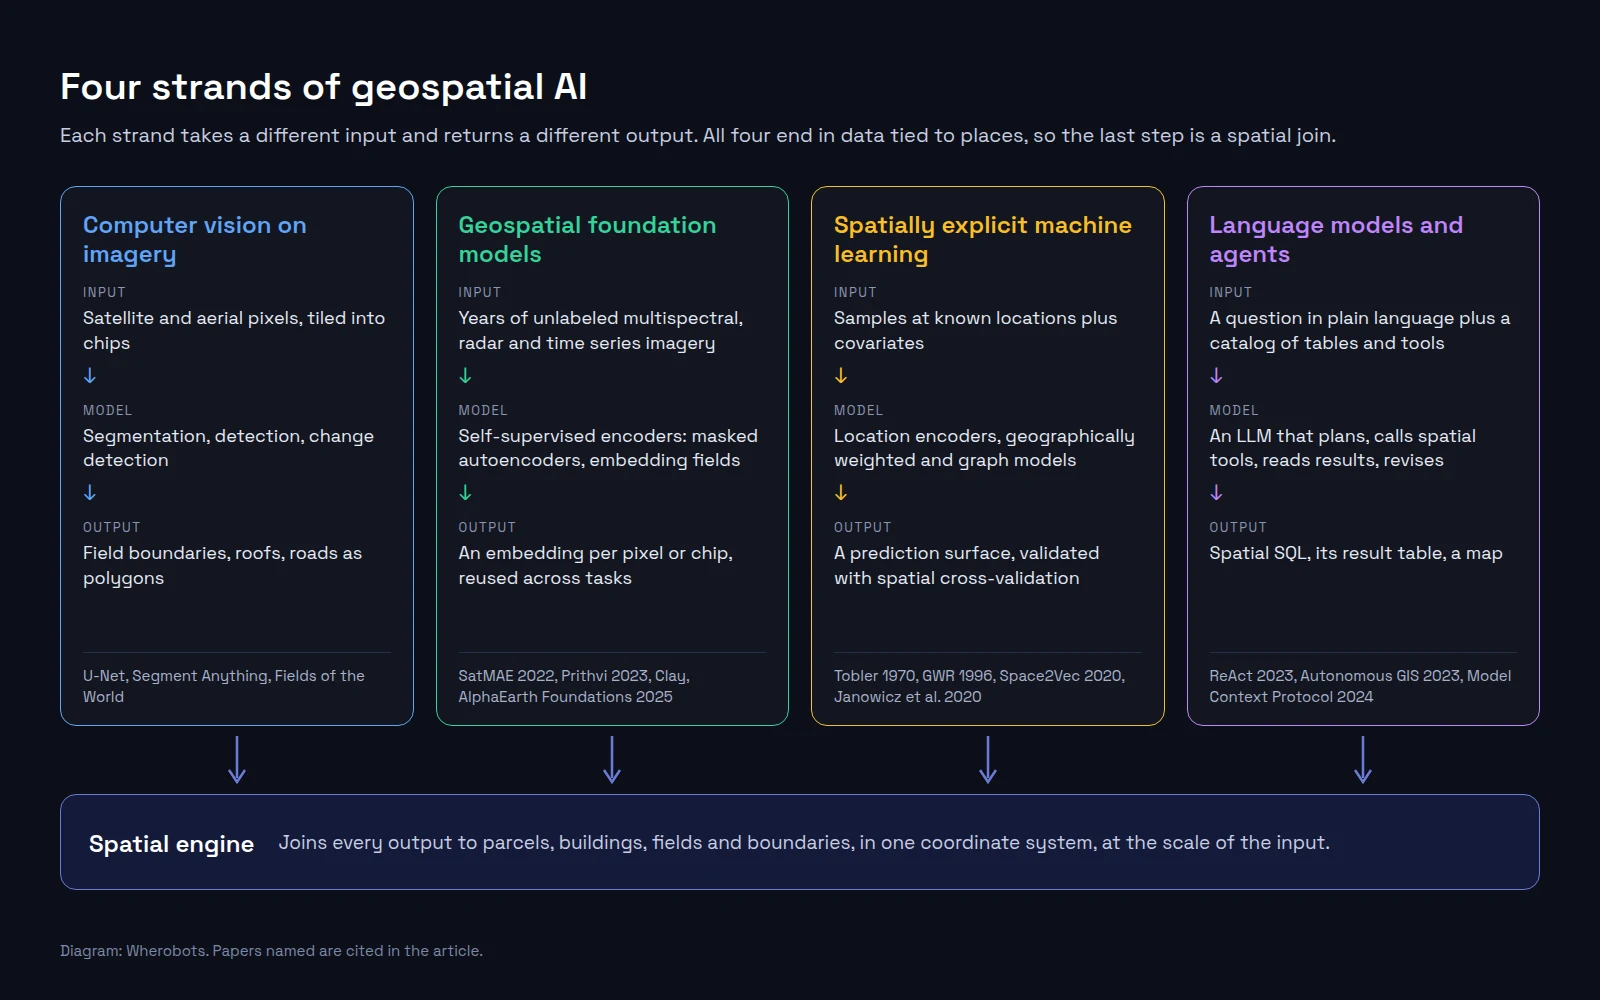Screen dimensions: 1600x1000
Task: Select "Samples at known locations plus covariates"
Action: coord(975,330)
